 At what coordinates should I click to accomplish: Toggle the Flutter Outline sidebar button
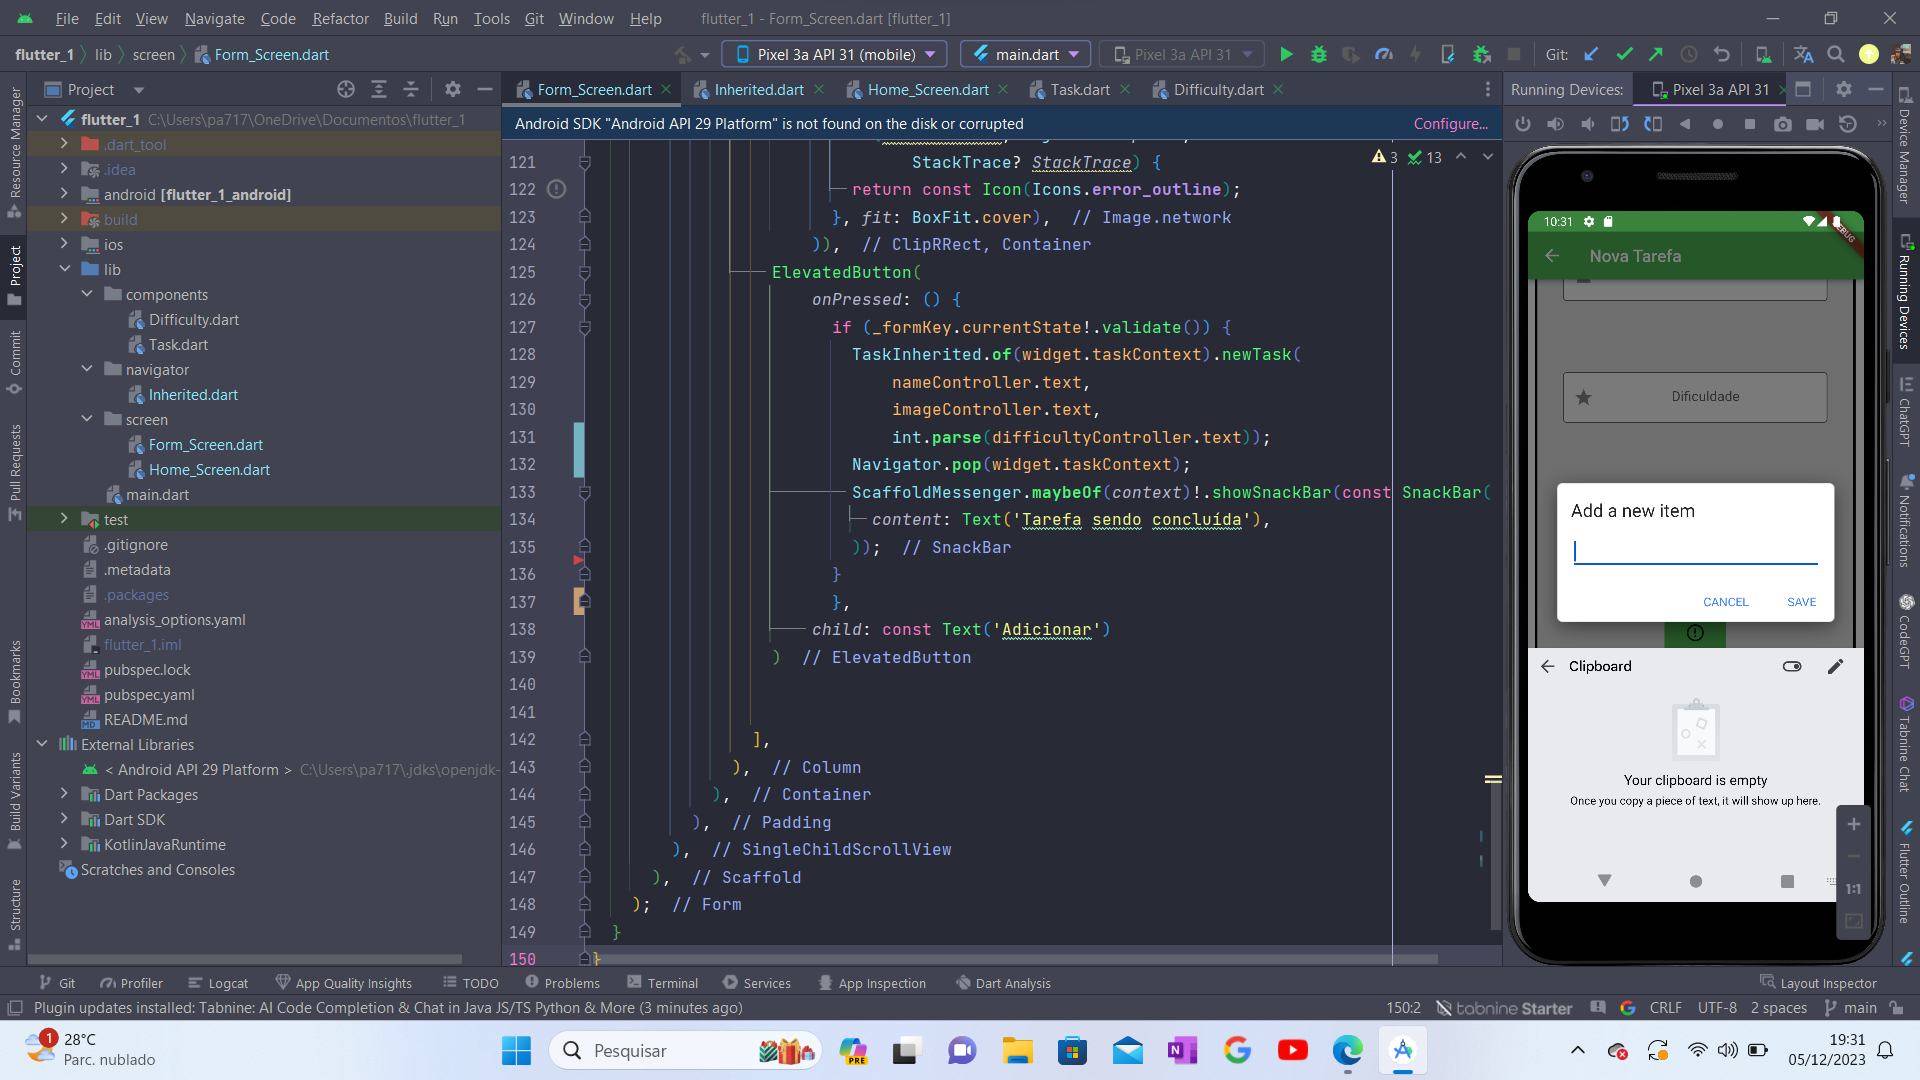point(1905,872)
